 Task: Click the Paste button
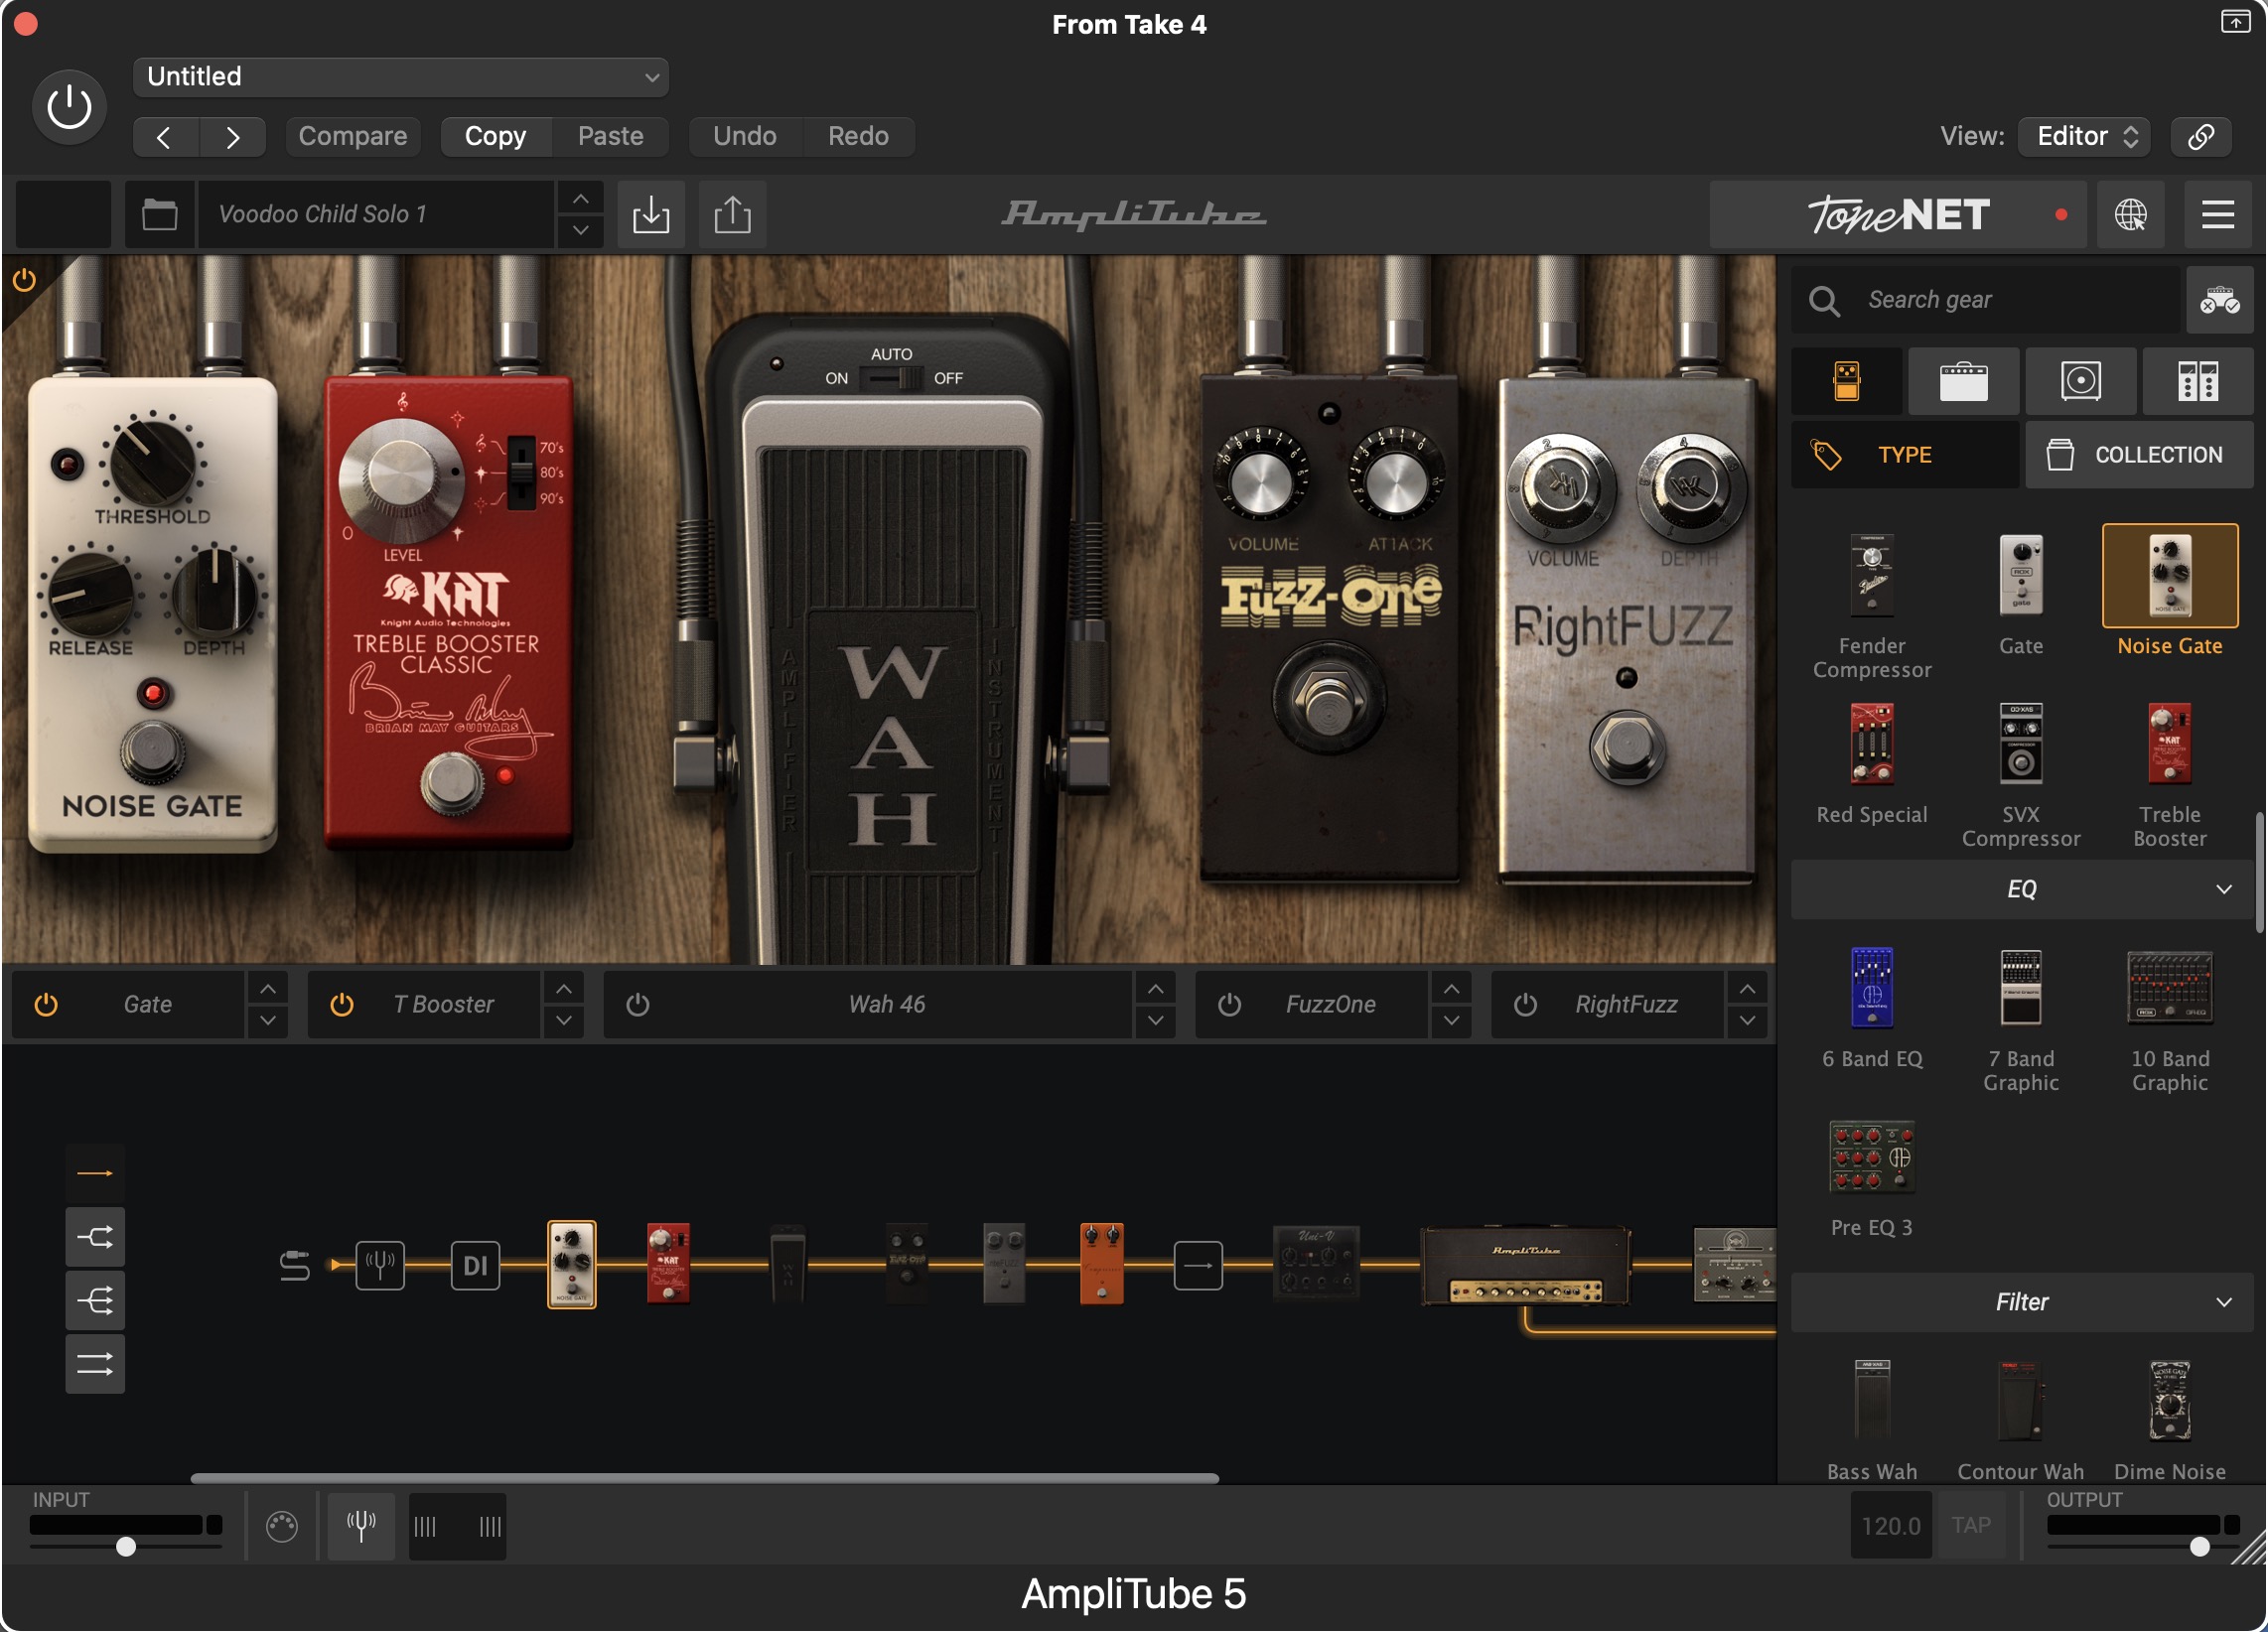point(610,137)
